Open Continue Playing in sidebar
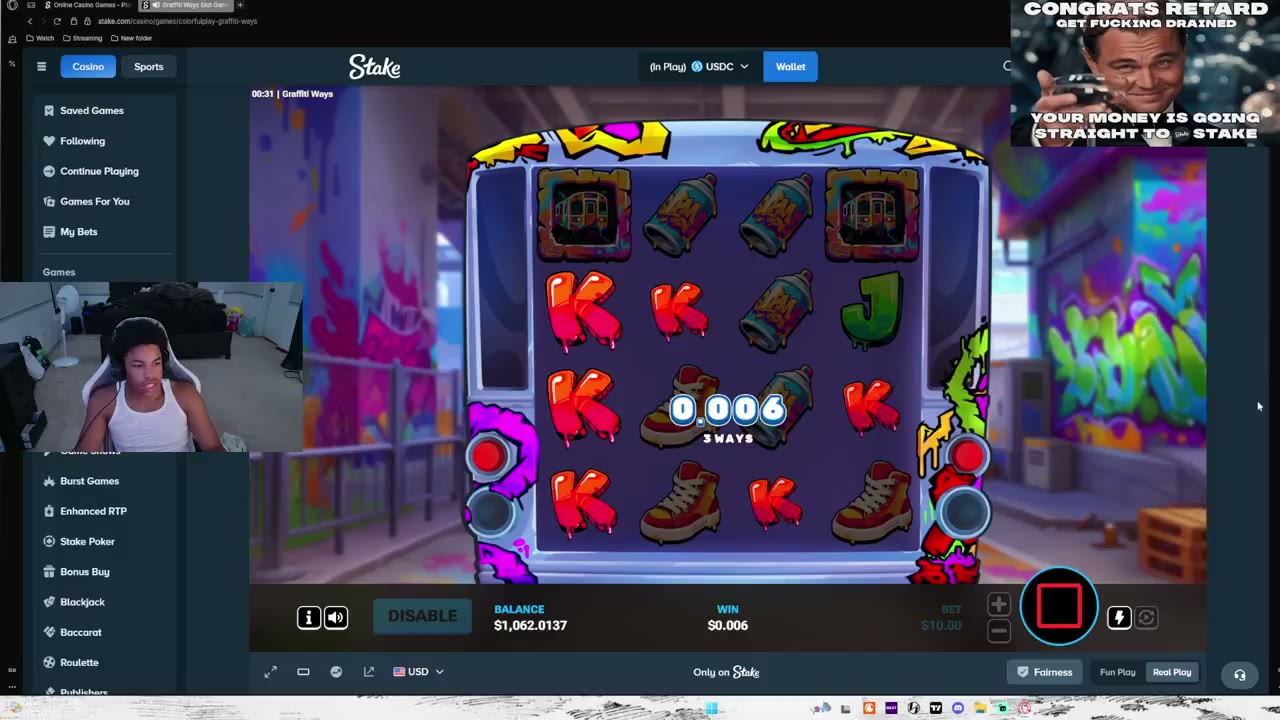Screen dimensions: 1280x720 click(104, 171)
